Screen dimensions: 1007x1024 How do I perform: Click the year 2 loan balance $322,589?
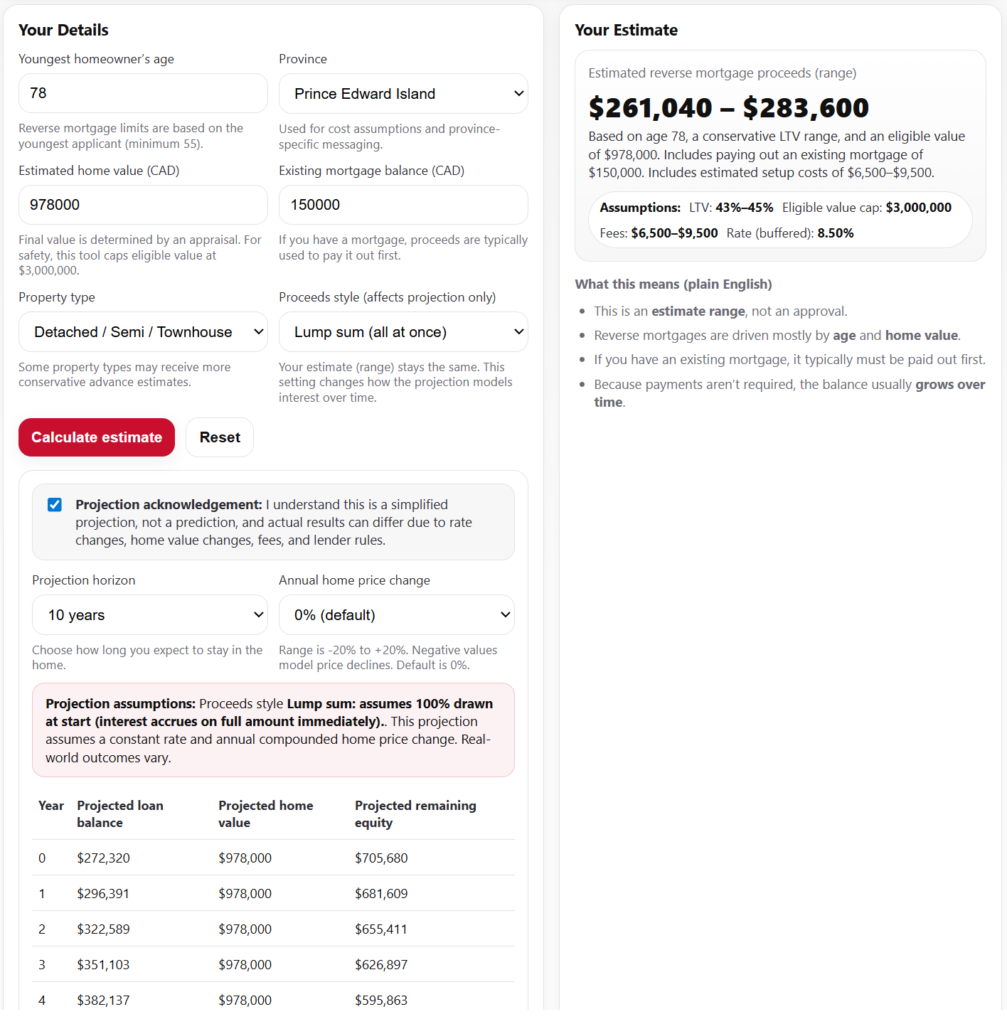[x=103, y=929]
